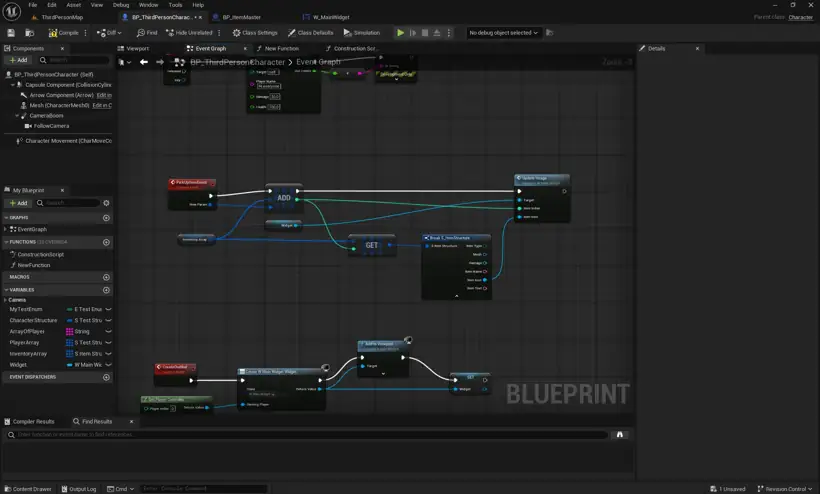Open Compile options three-dot menu
Viewport: 820px width, 494px height.
point(86,33)
